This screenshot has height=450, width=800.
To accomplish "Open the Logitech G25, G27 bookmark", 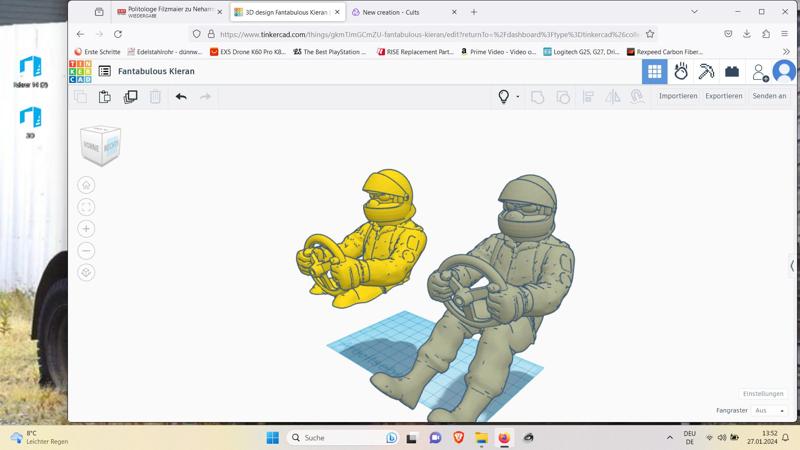I will coord(581,52).
